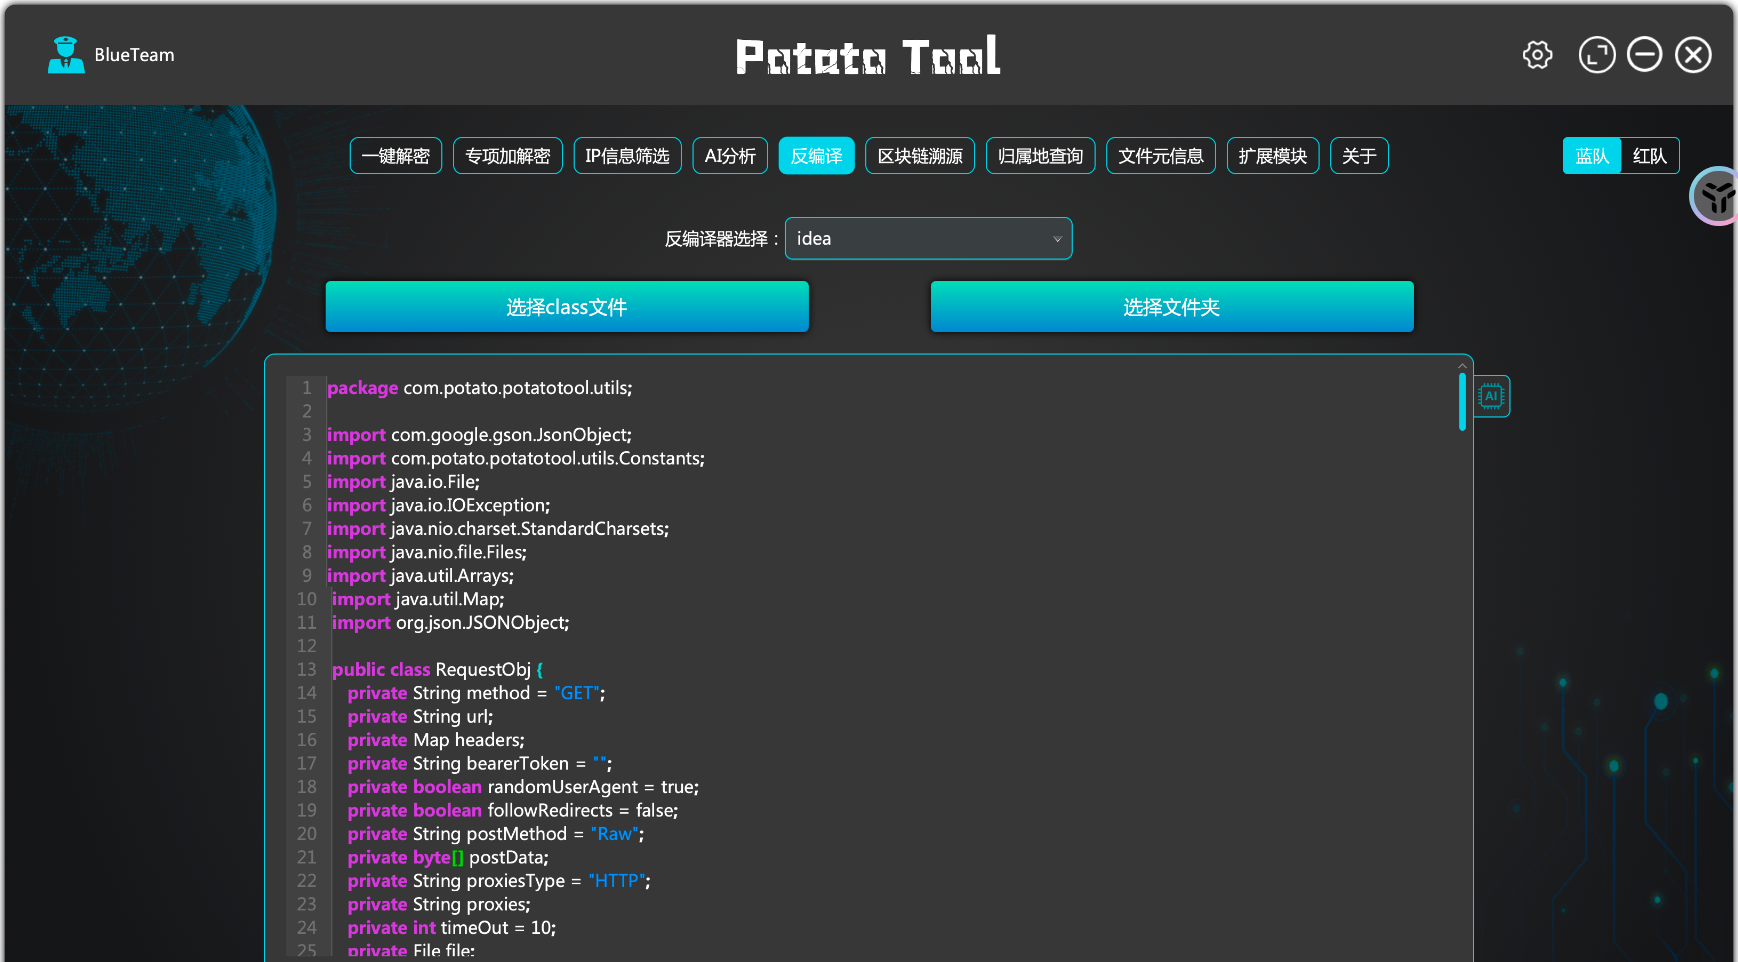1738x962 pixels.
Task: Click the import java.util.Arrays line
Action: [x=420, y=576]
